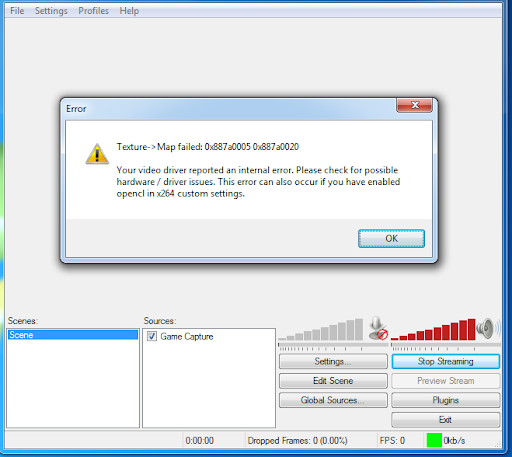The width and height of the screenshot is (512, 457).
Task: Close the Error dialog with X
Action: click(414, 105)
